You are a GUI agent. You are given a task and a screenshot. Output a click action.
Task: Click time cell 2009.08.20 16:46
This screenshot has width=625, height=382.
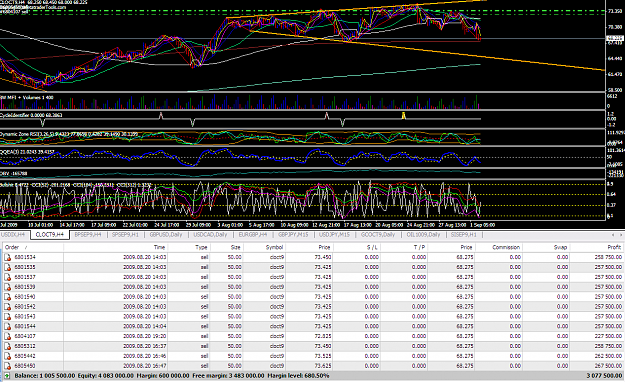145,356
